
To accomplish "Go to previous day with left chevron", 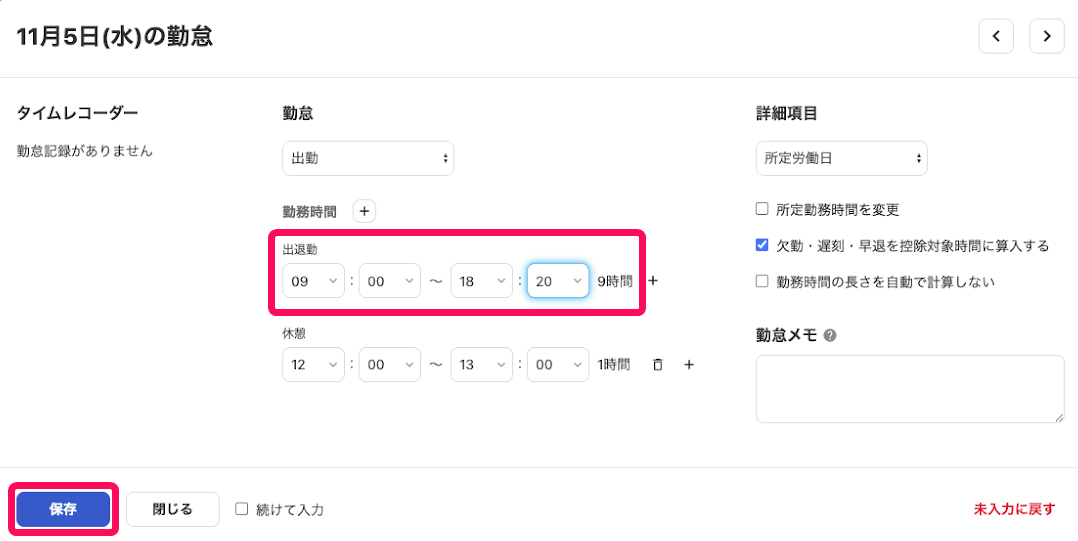I will click(996, 36).
